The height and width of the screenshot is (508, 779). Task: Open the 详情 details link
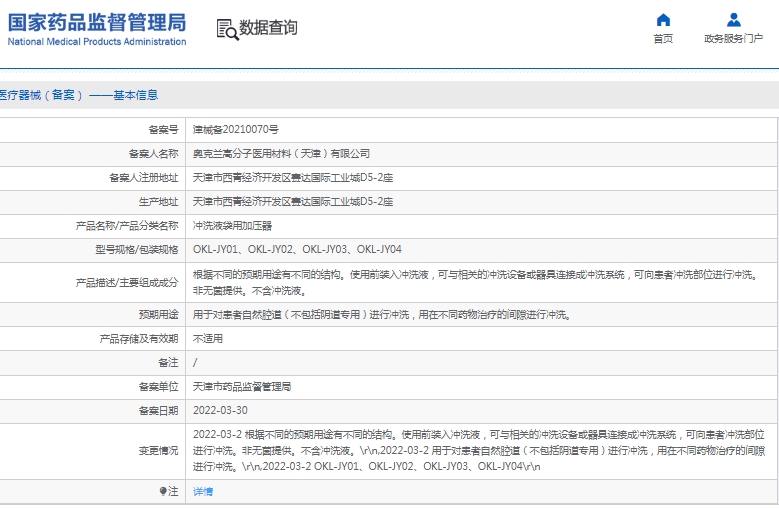[x=203, y=491]
